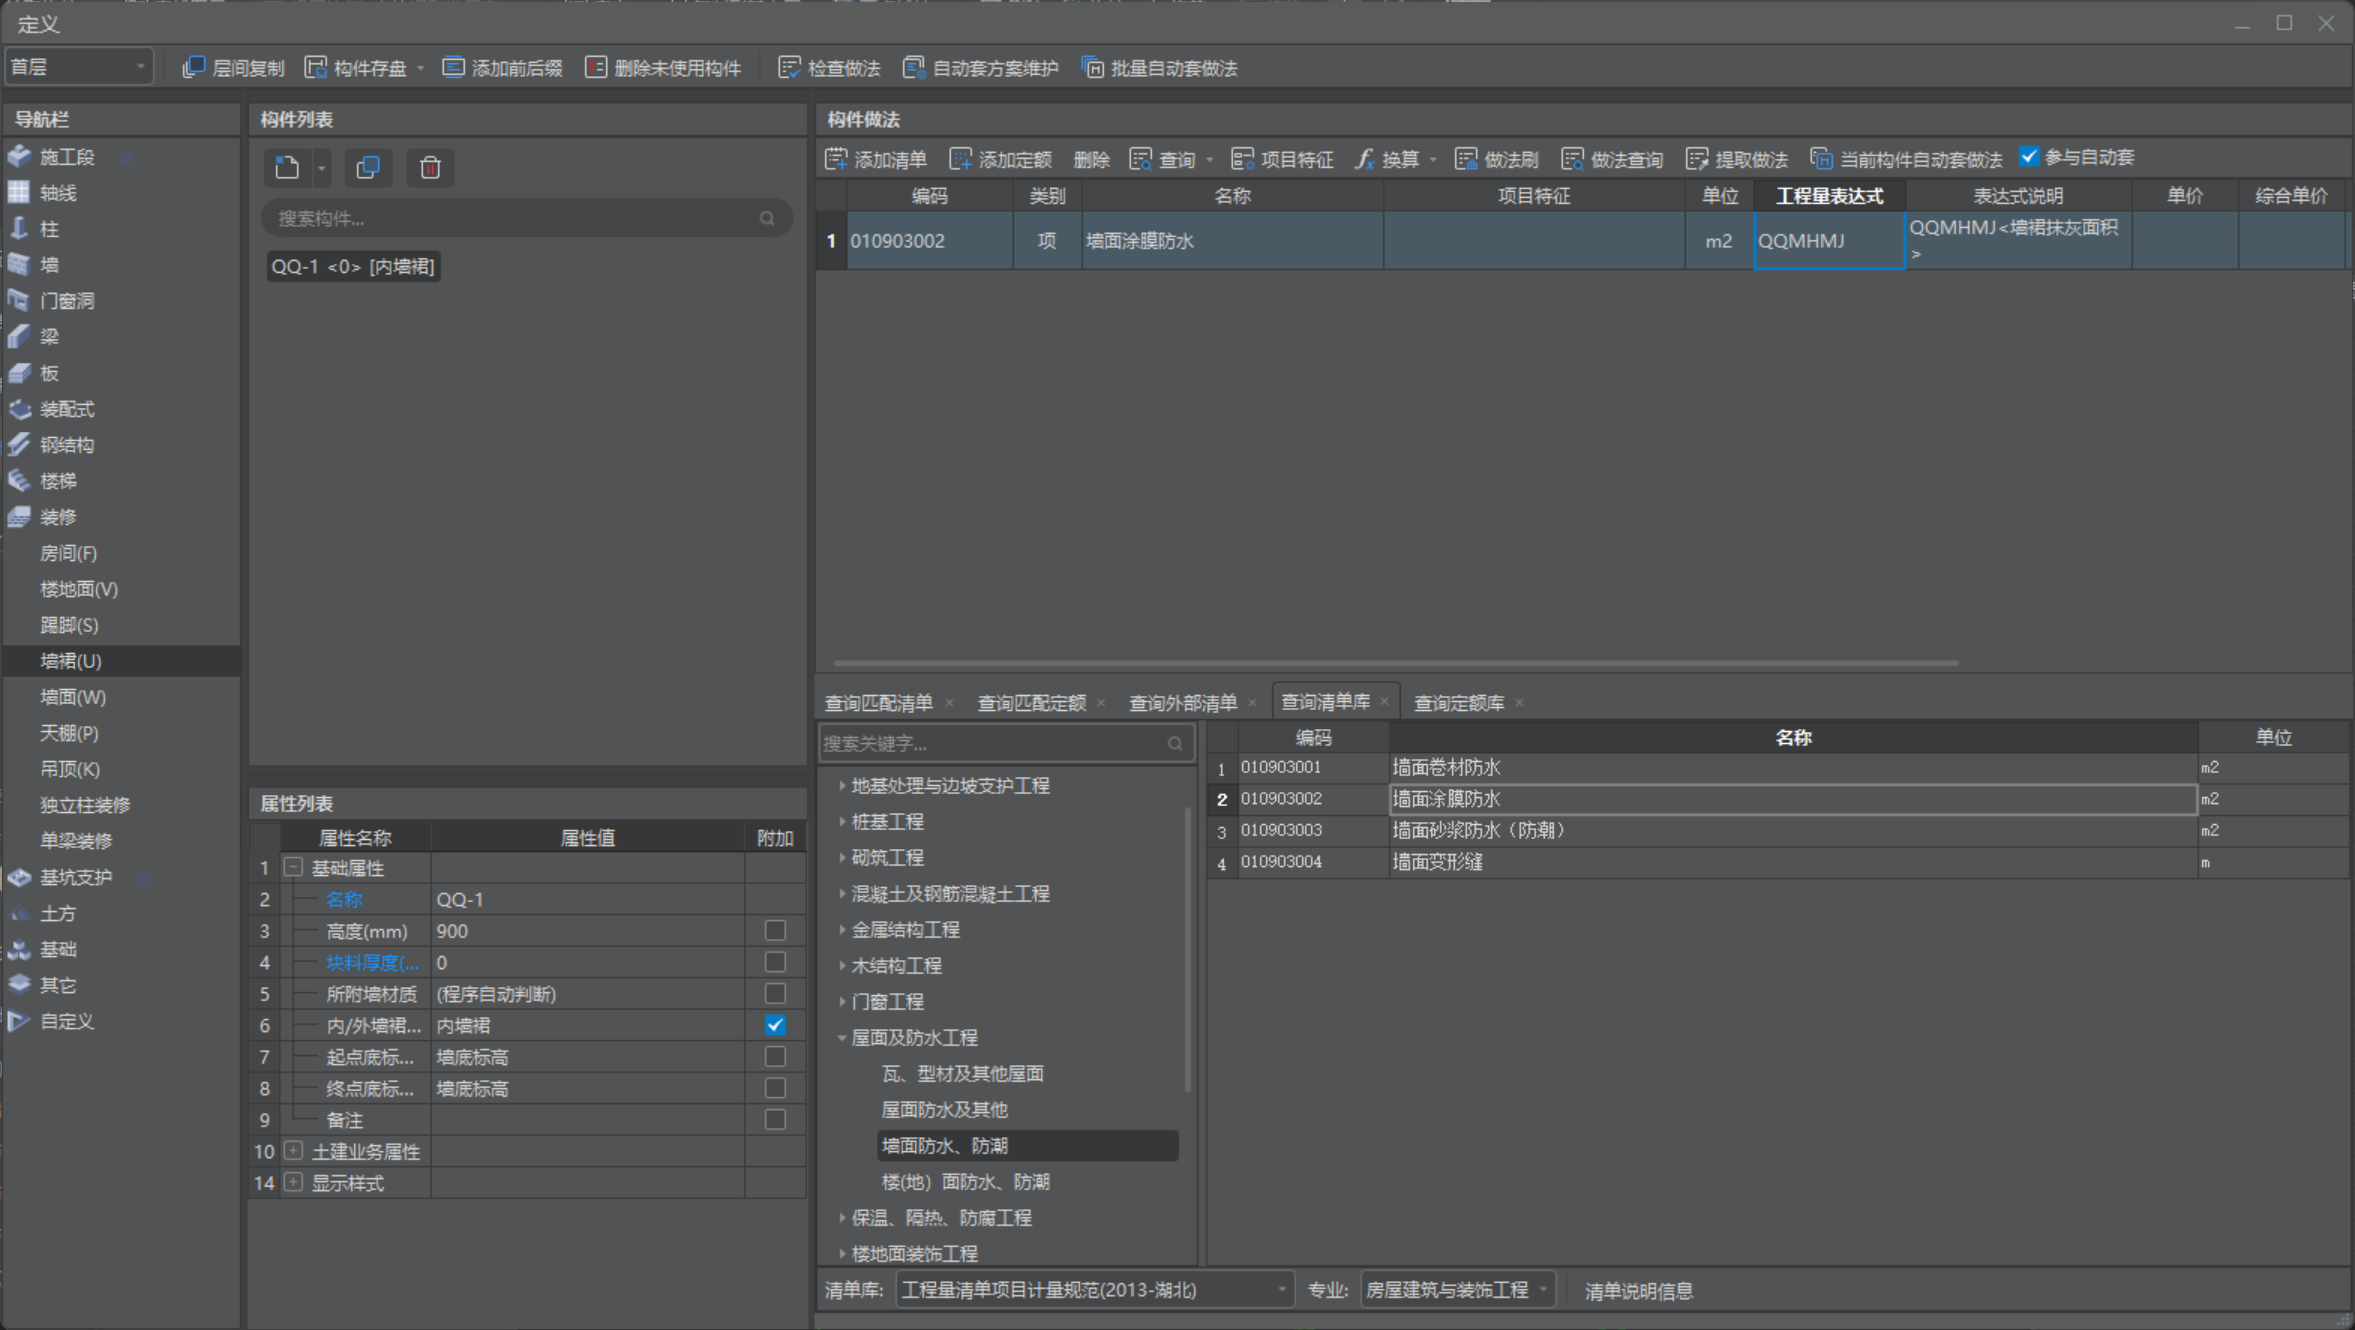Click the 删除 button in 构件做法
This screenshot has width=2355, height=1330.
(x=1091, y=159)
